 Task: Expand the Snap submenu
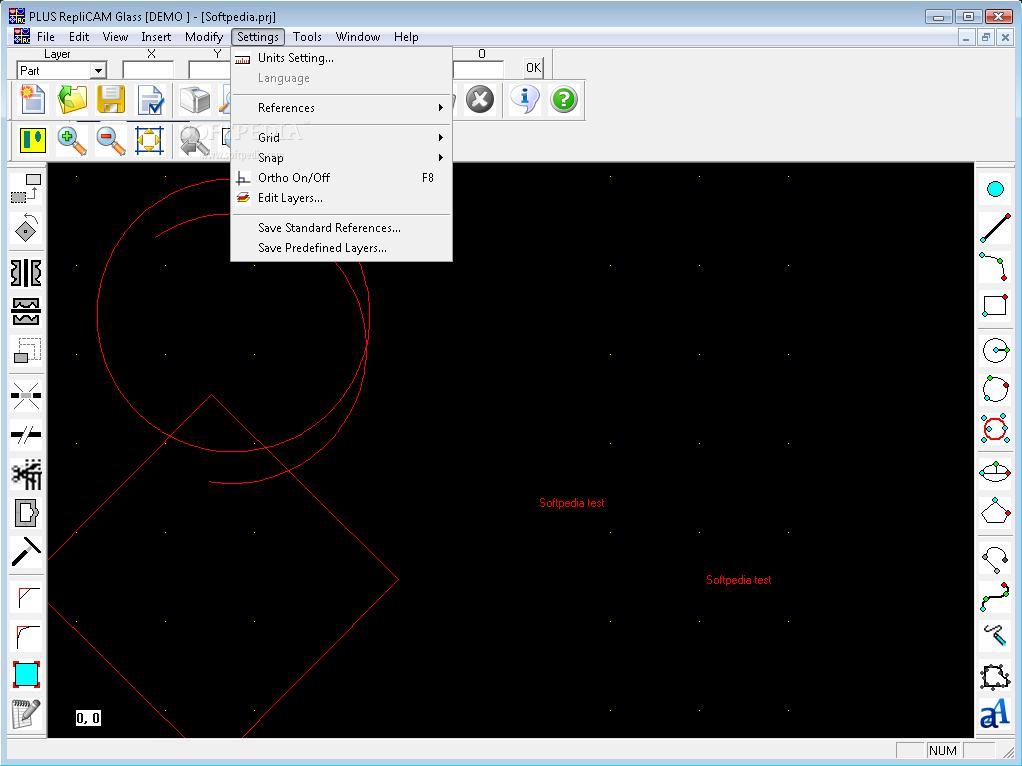270,157
